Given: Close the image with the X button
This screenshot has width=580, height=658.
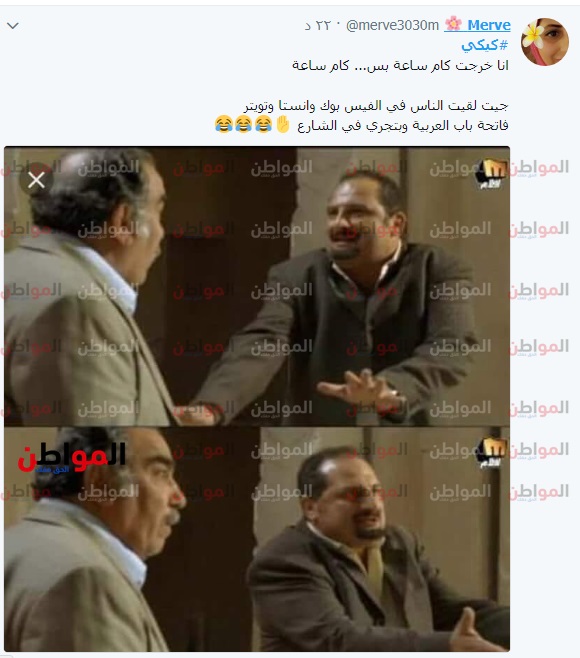Looking at the screenshot, I should tap(37, 180).
